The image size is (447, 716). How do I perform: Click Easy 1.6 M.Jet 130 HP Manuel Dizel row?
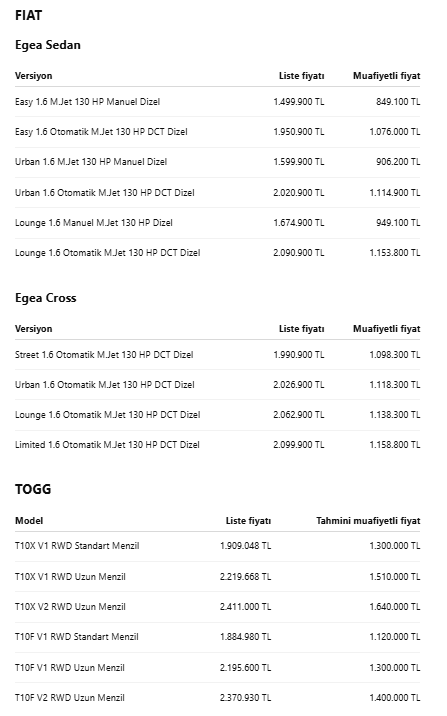coord(217,102)
